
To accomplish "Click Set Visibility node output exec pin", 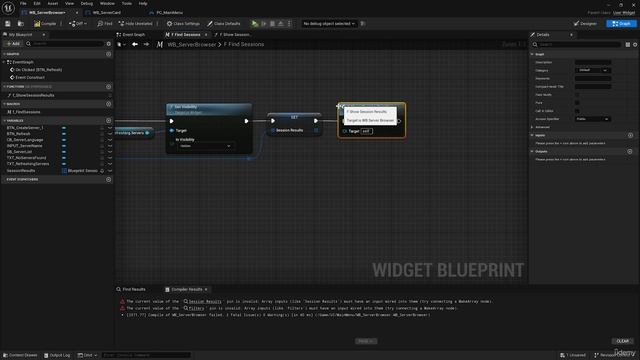I will point(246,121).
